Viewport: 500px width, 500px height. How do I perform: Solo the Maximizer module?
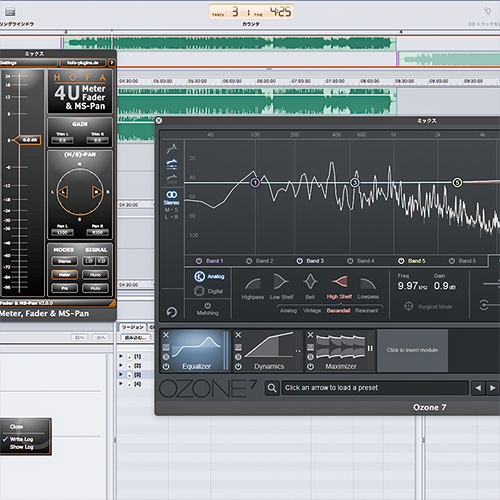310,357
